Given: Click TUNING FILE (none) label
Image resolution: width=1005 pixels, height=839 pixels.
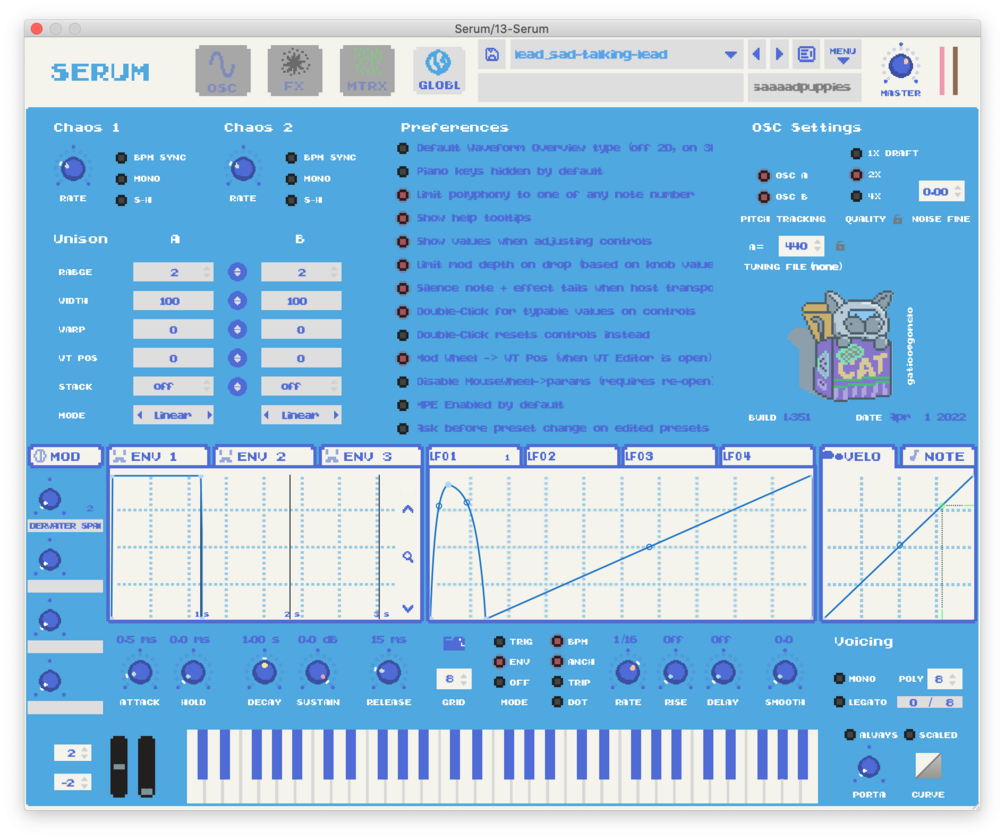Looking at the screenshot, I should pyautogui.click(x=793, y=267).
